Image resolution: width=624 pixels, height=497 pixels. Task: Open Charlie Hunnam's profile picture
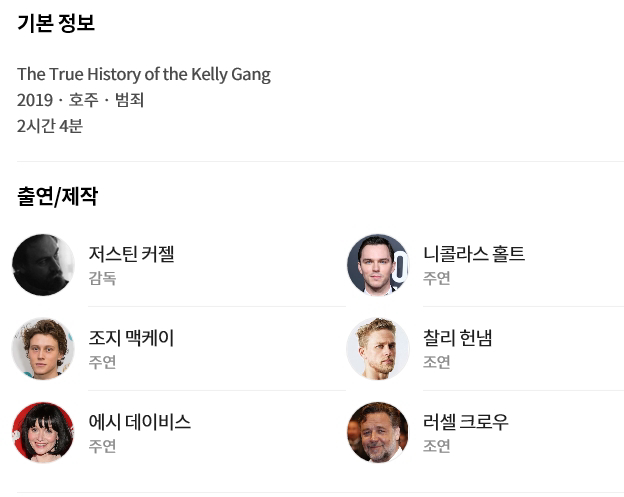point(377,349)
